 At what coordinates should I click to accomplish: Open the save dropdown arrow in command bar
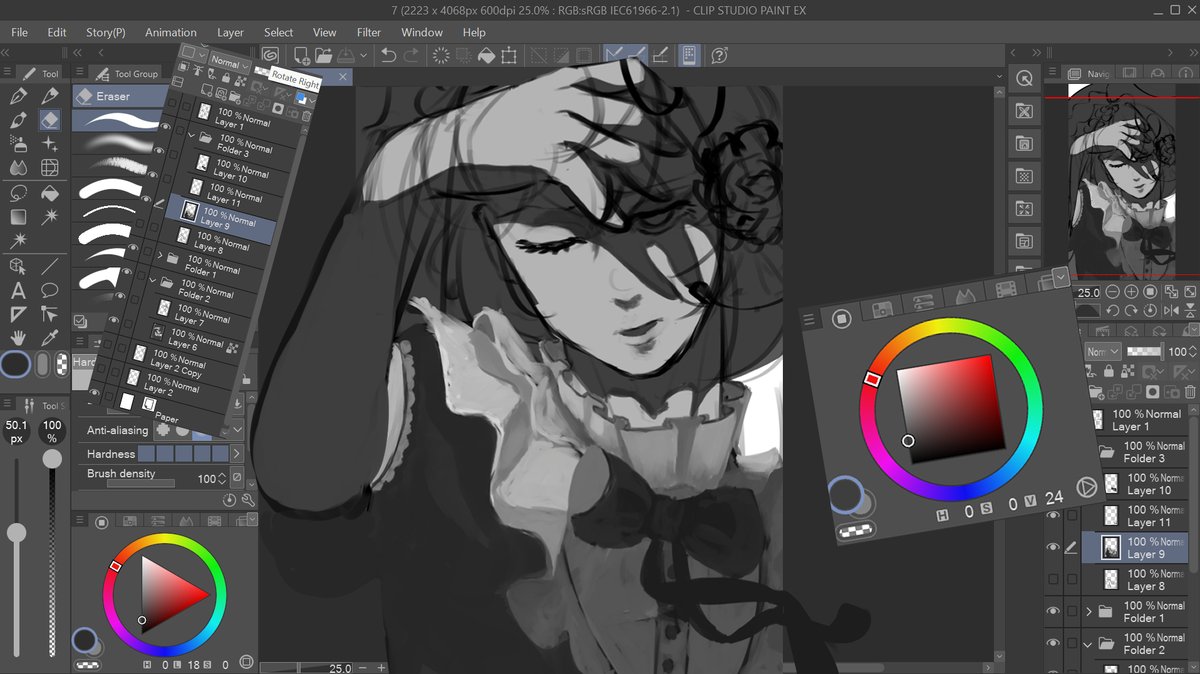(x=363, y=56)
